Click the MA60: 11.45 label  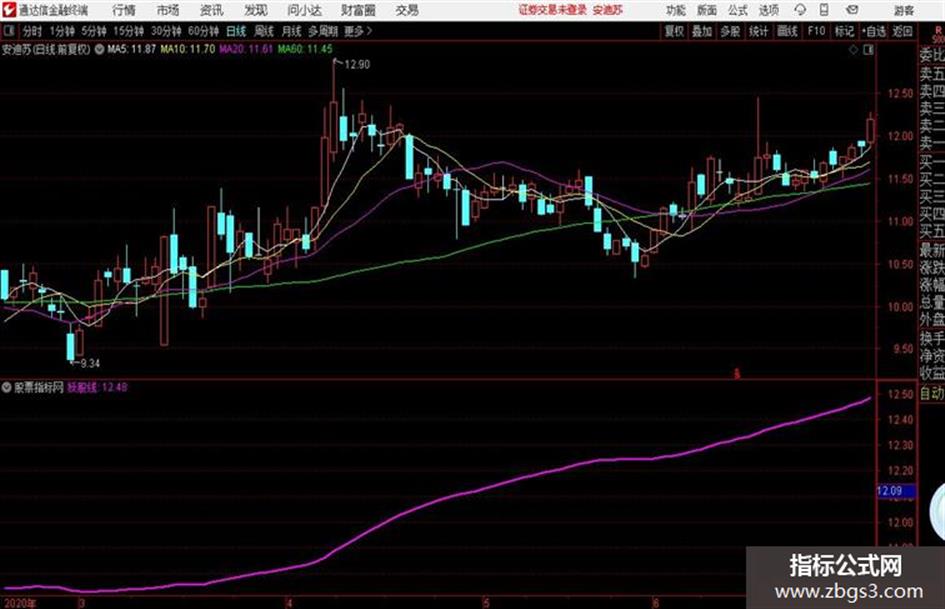point(305,49)
